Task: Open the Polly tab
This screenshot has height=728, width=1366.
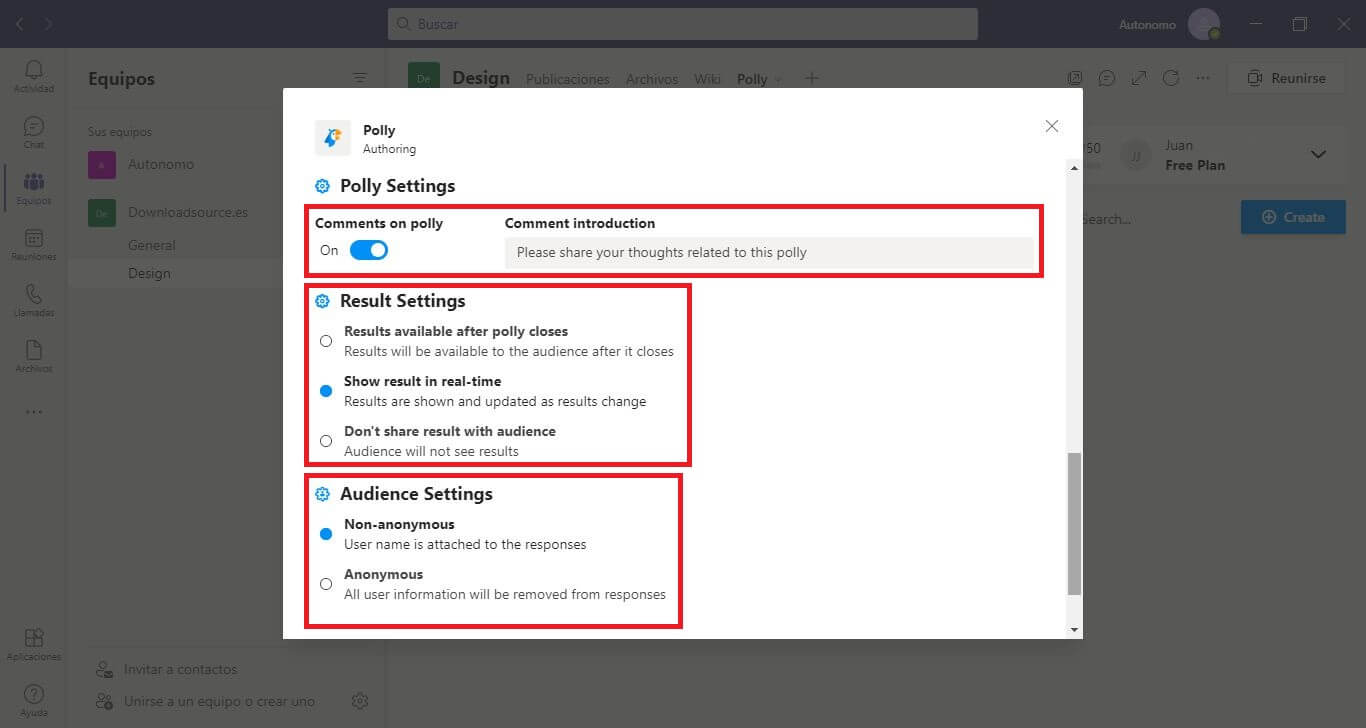Action: coord(752,79)
